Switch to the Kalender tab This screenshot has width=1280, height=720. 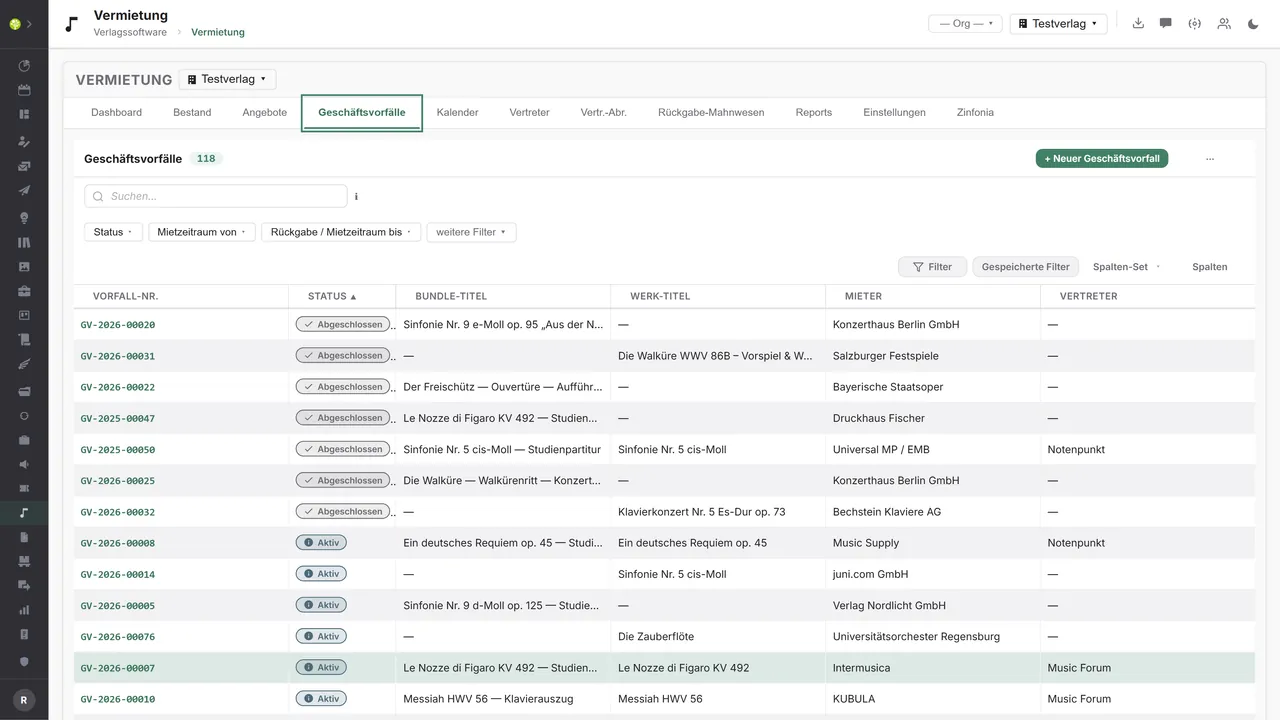[458, 112]
